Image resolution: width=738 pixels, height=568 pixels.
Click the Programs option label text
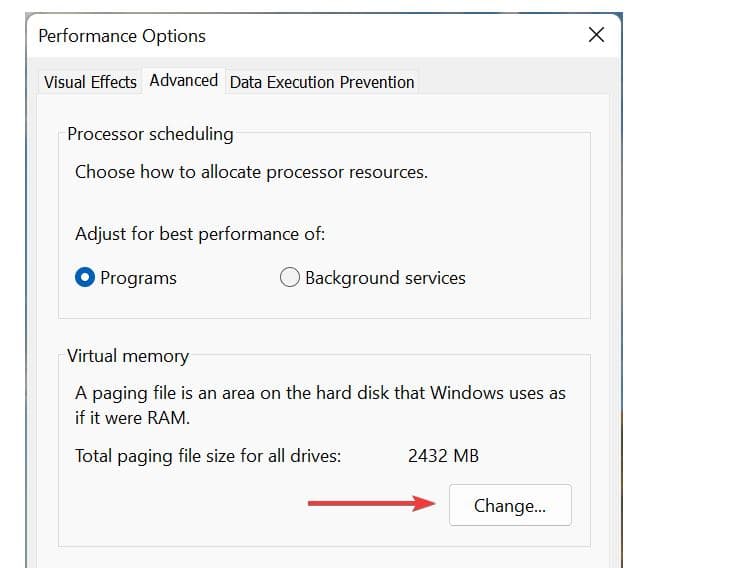tap(138, 278)
